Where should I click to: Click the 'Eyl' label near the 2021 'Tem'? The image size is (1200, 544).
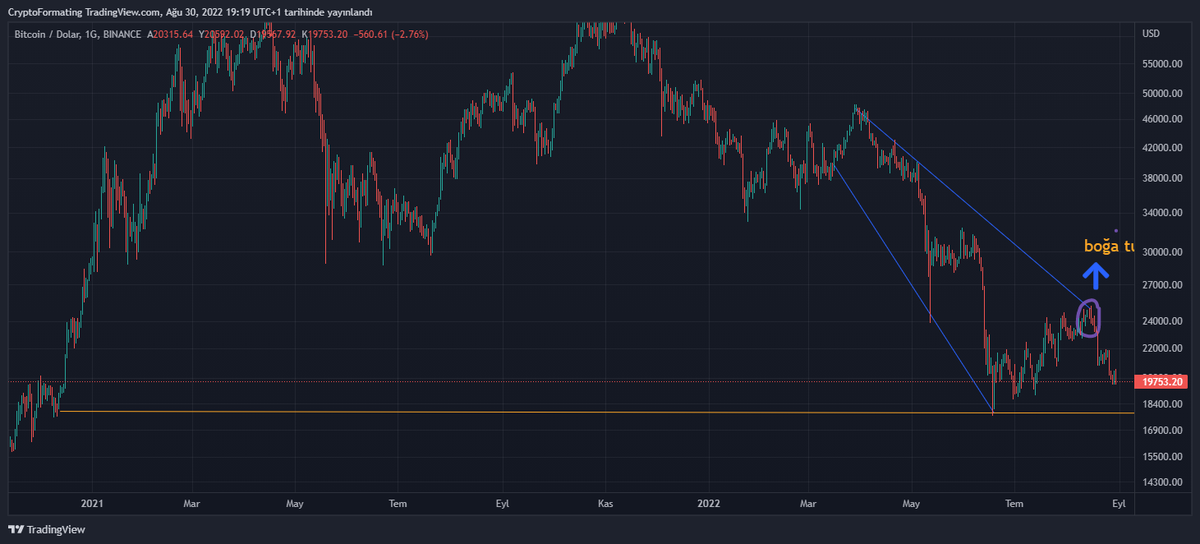click(x=502, y=504)
